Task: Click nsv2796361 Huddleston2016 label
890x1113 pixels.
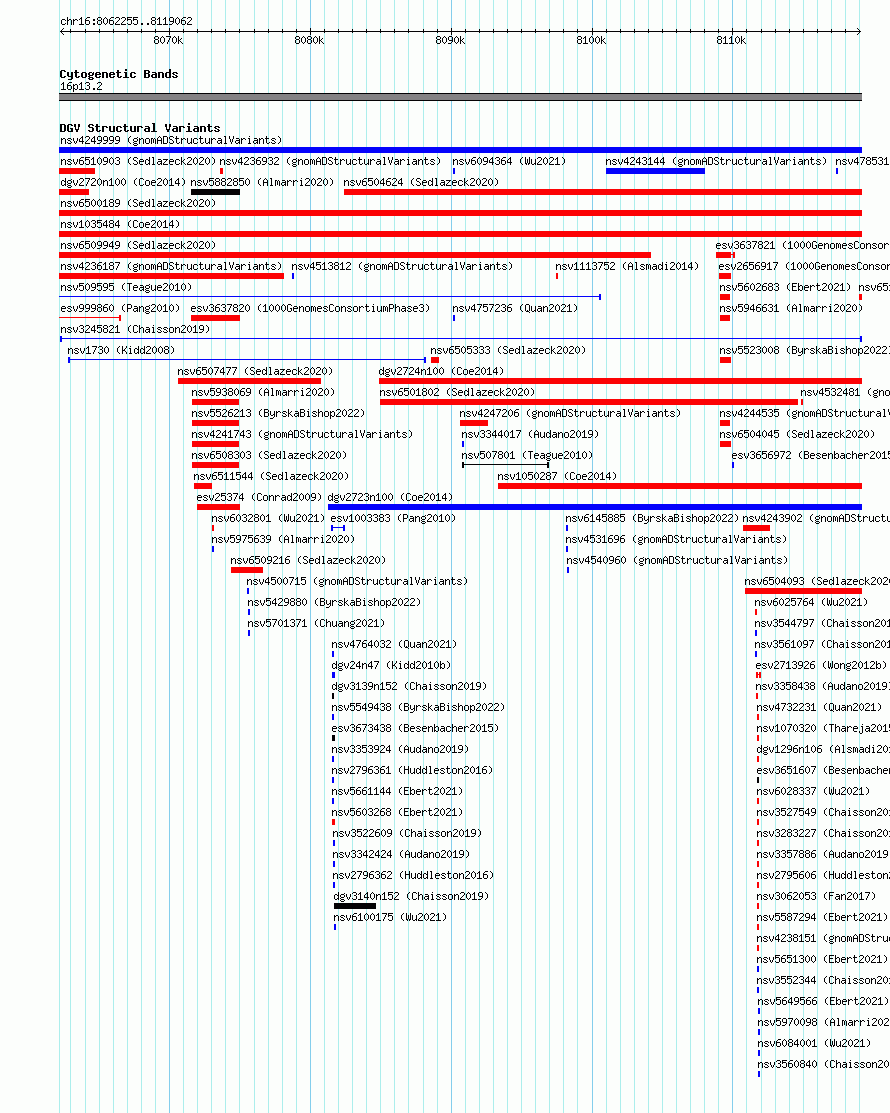Action: click(x=412, y=770)
